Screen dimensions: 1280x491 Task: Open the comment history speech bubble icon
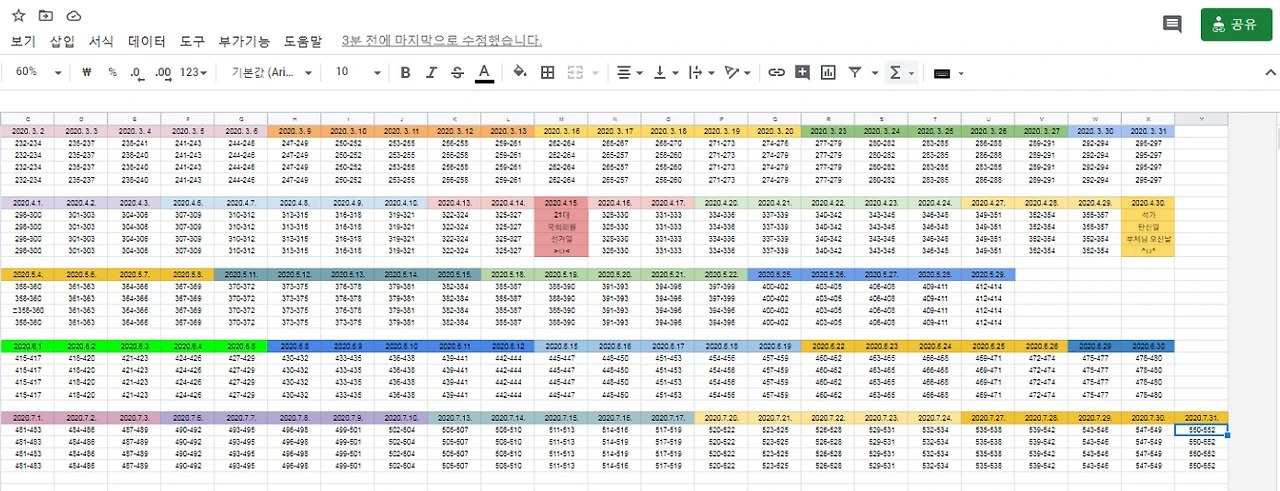(x=1172, y=25)
